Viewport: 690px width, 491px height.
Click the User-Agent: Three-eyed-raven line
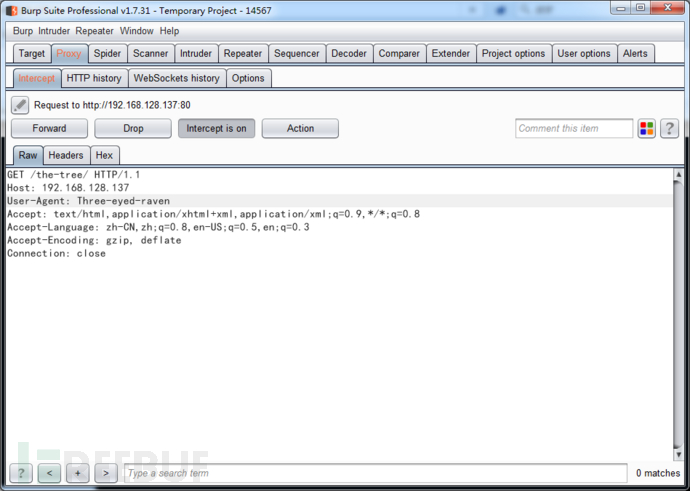click(x=88, y=201)
